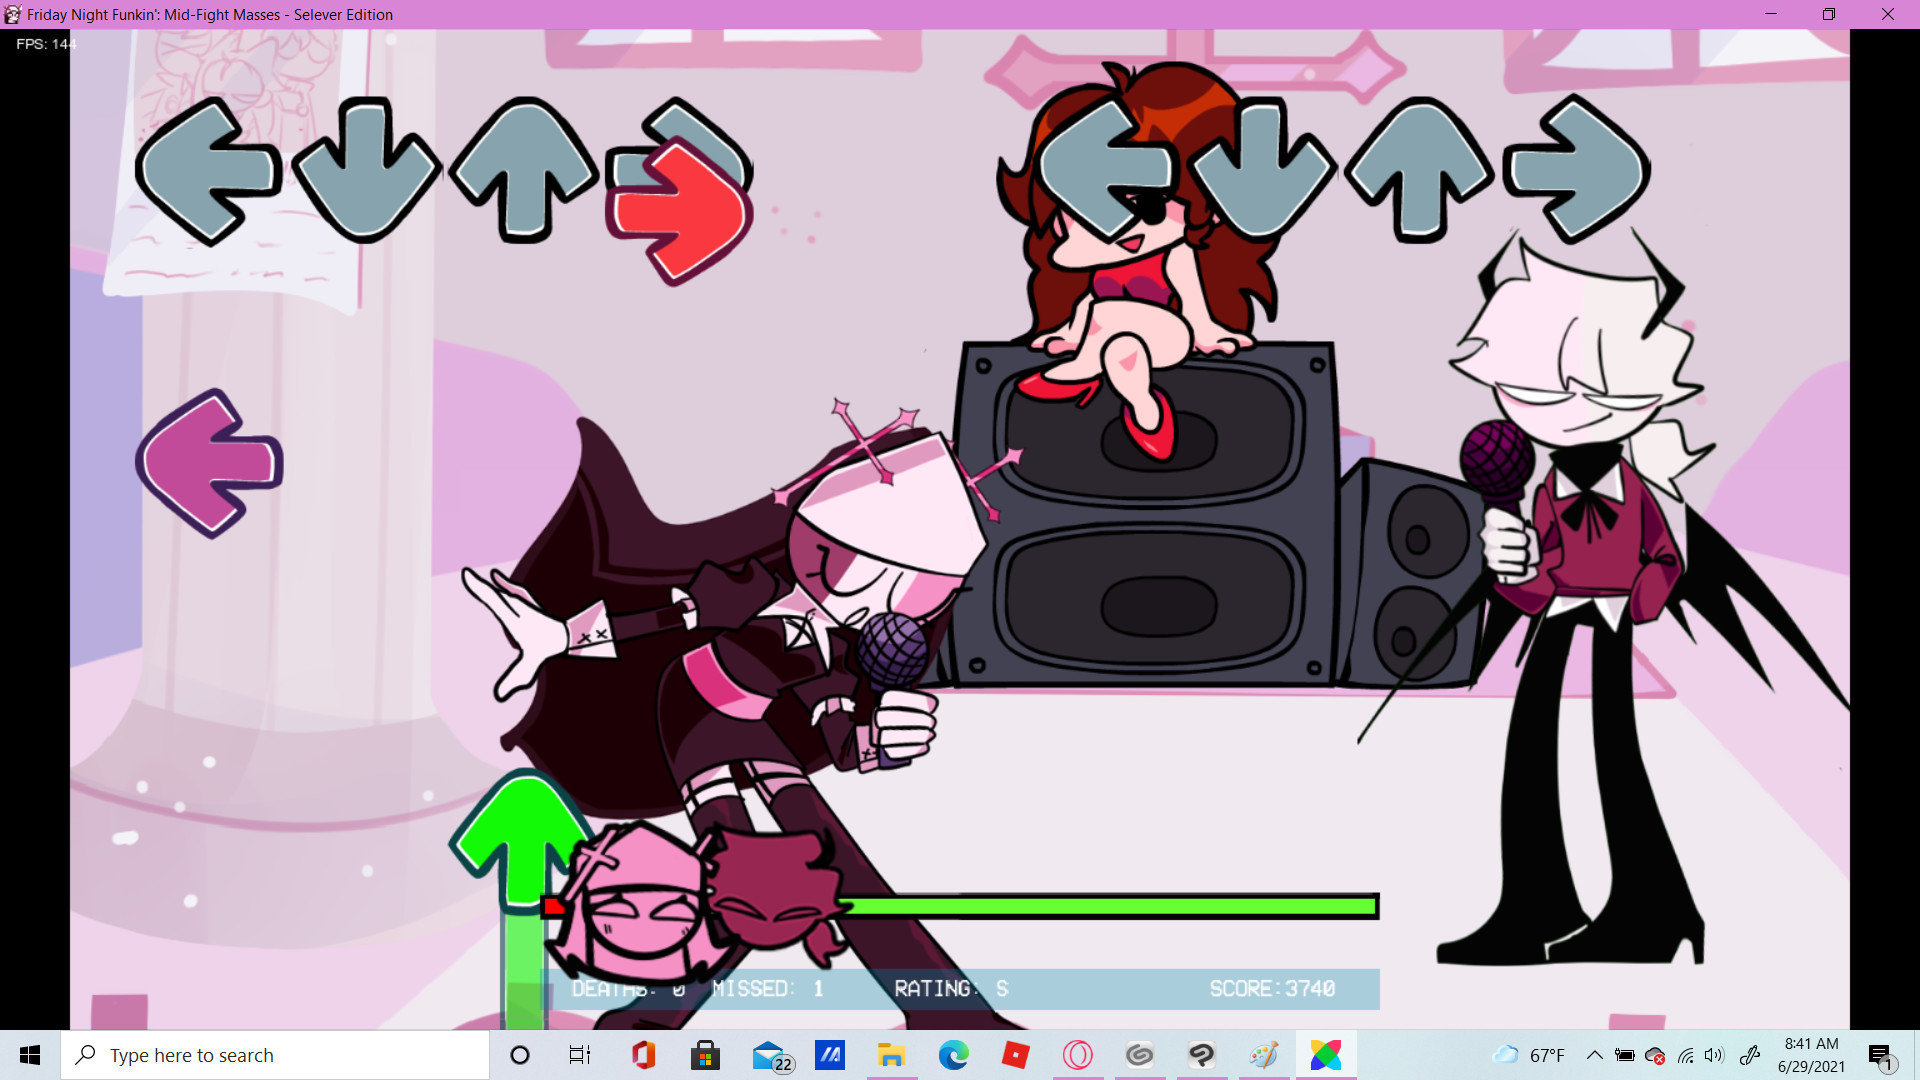Open Roblox from the taskbar

click(1016, 1055)
